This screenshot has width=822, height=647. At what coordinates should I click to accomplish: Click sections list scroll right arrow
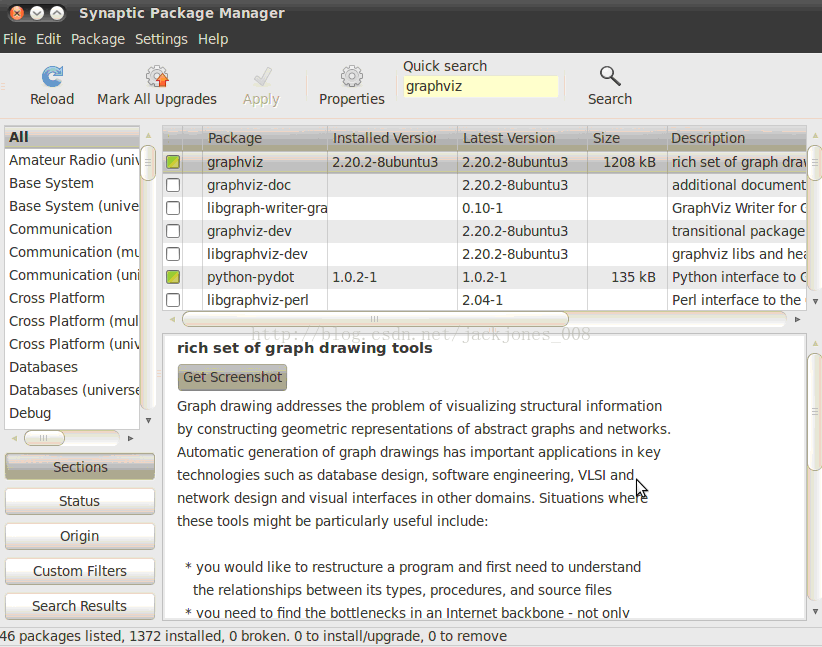tap(131, 438)
